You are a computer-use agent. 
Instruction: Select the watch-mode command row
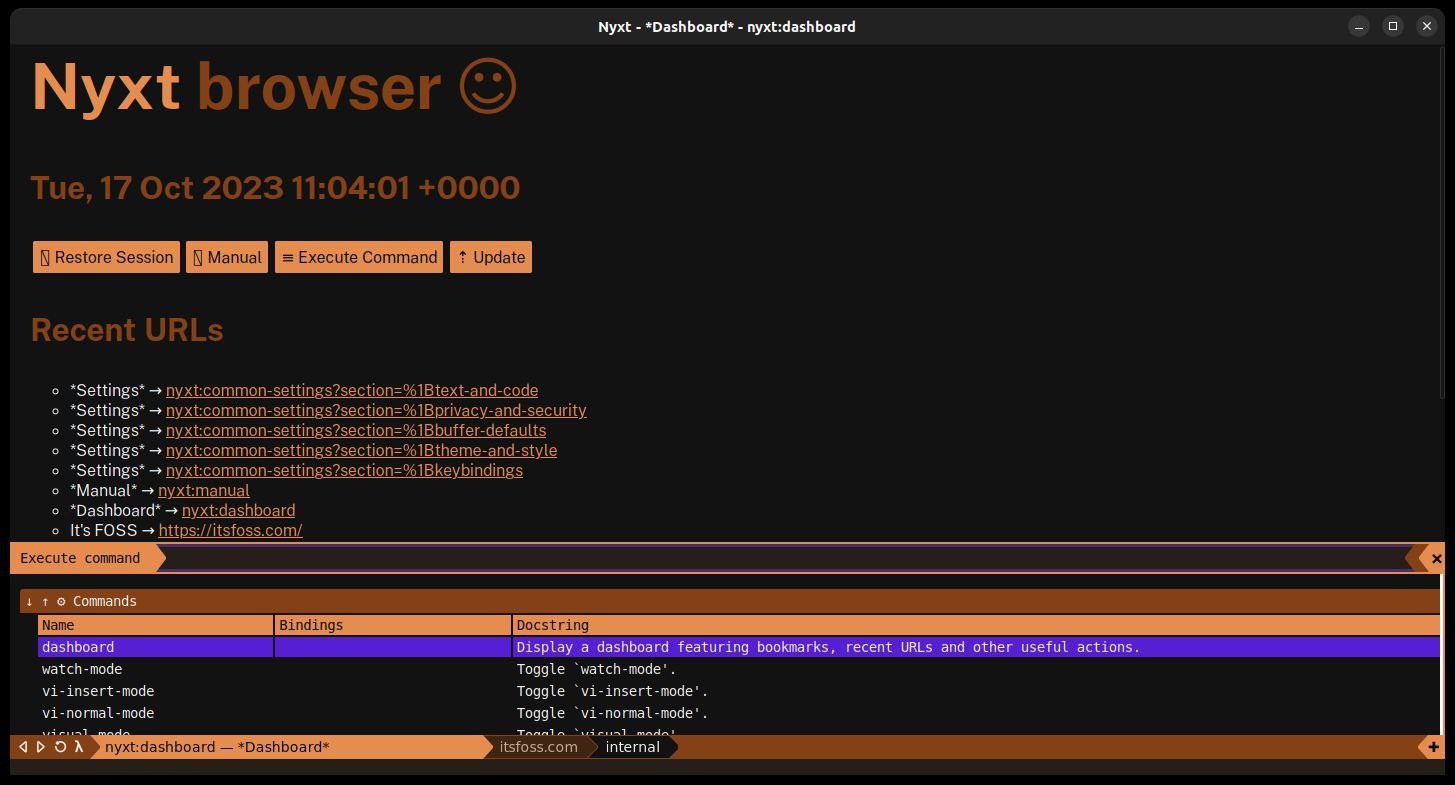pyautogui.click(x=739, y=669)
